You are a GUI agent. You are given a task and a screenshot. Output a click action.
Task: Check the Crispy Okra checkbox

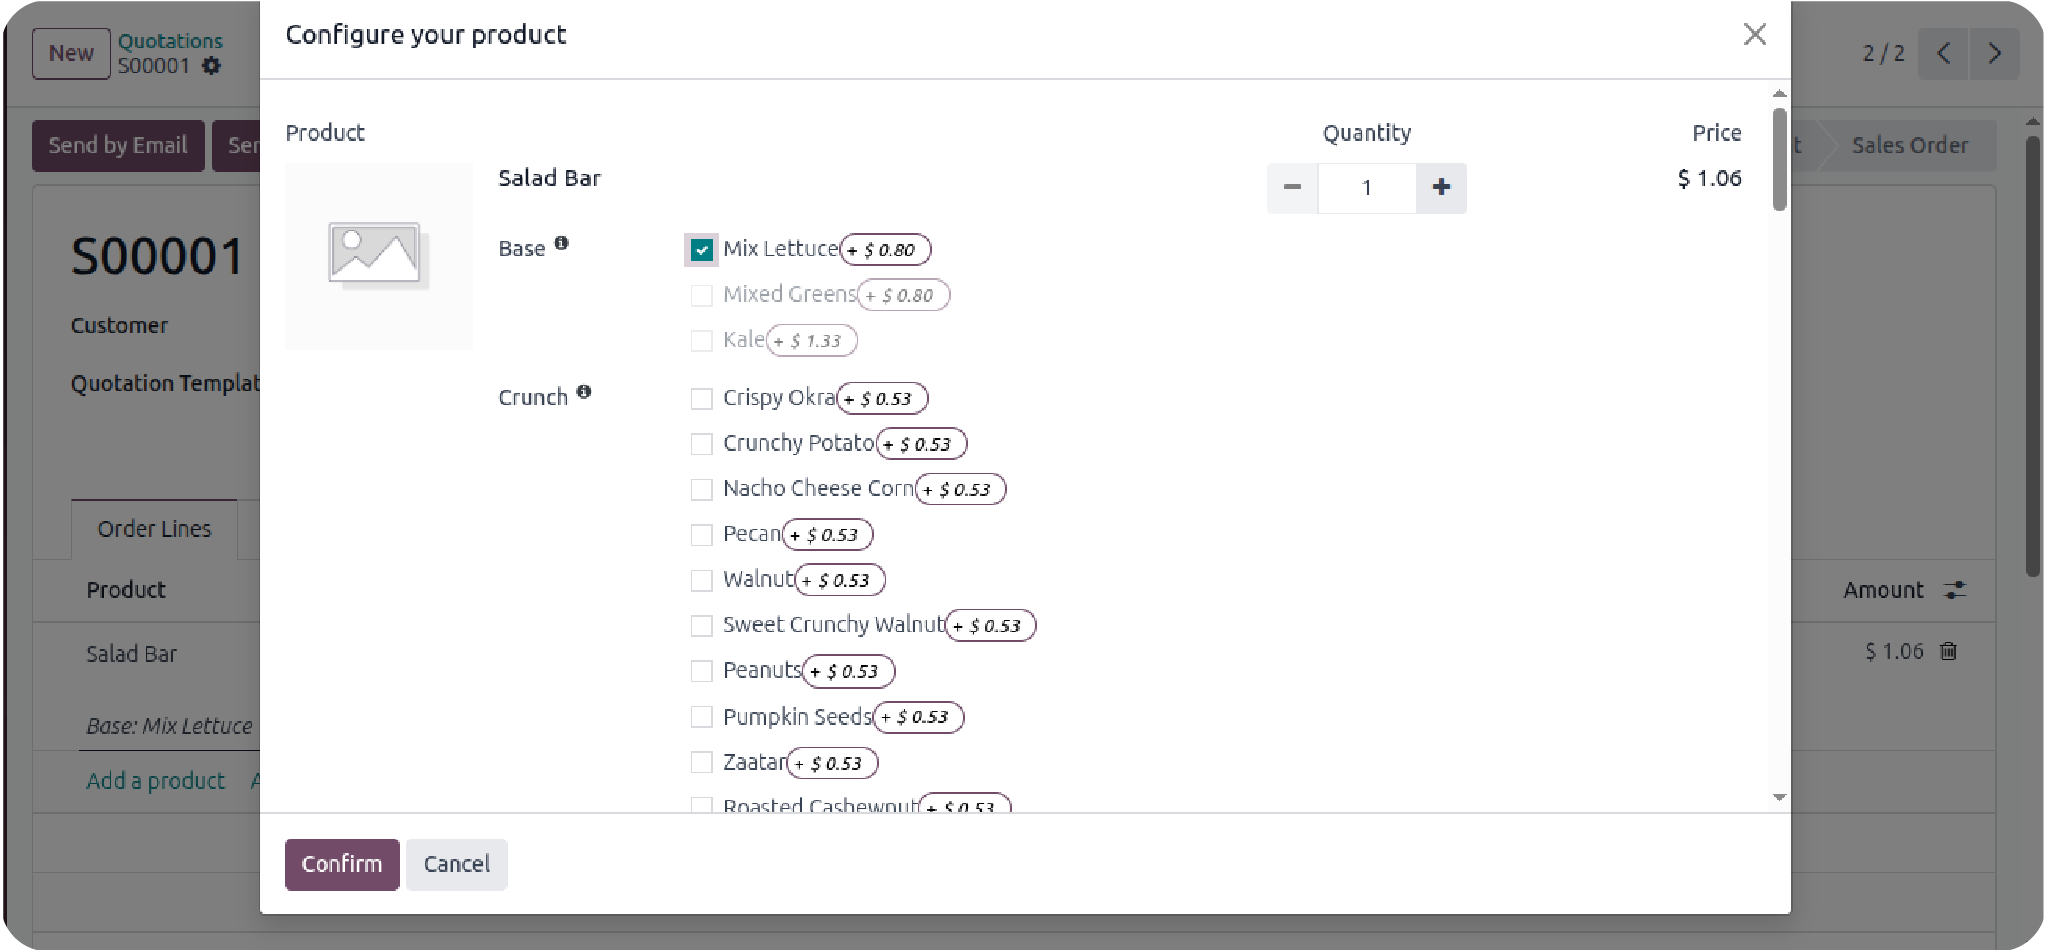(702, 399)
